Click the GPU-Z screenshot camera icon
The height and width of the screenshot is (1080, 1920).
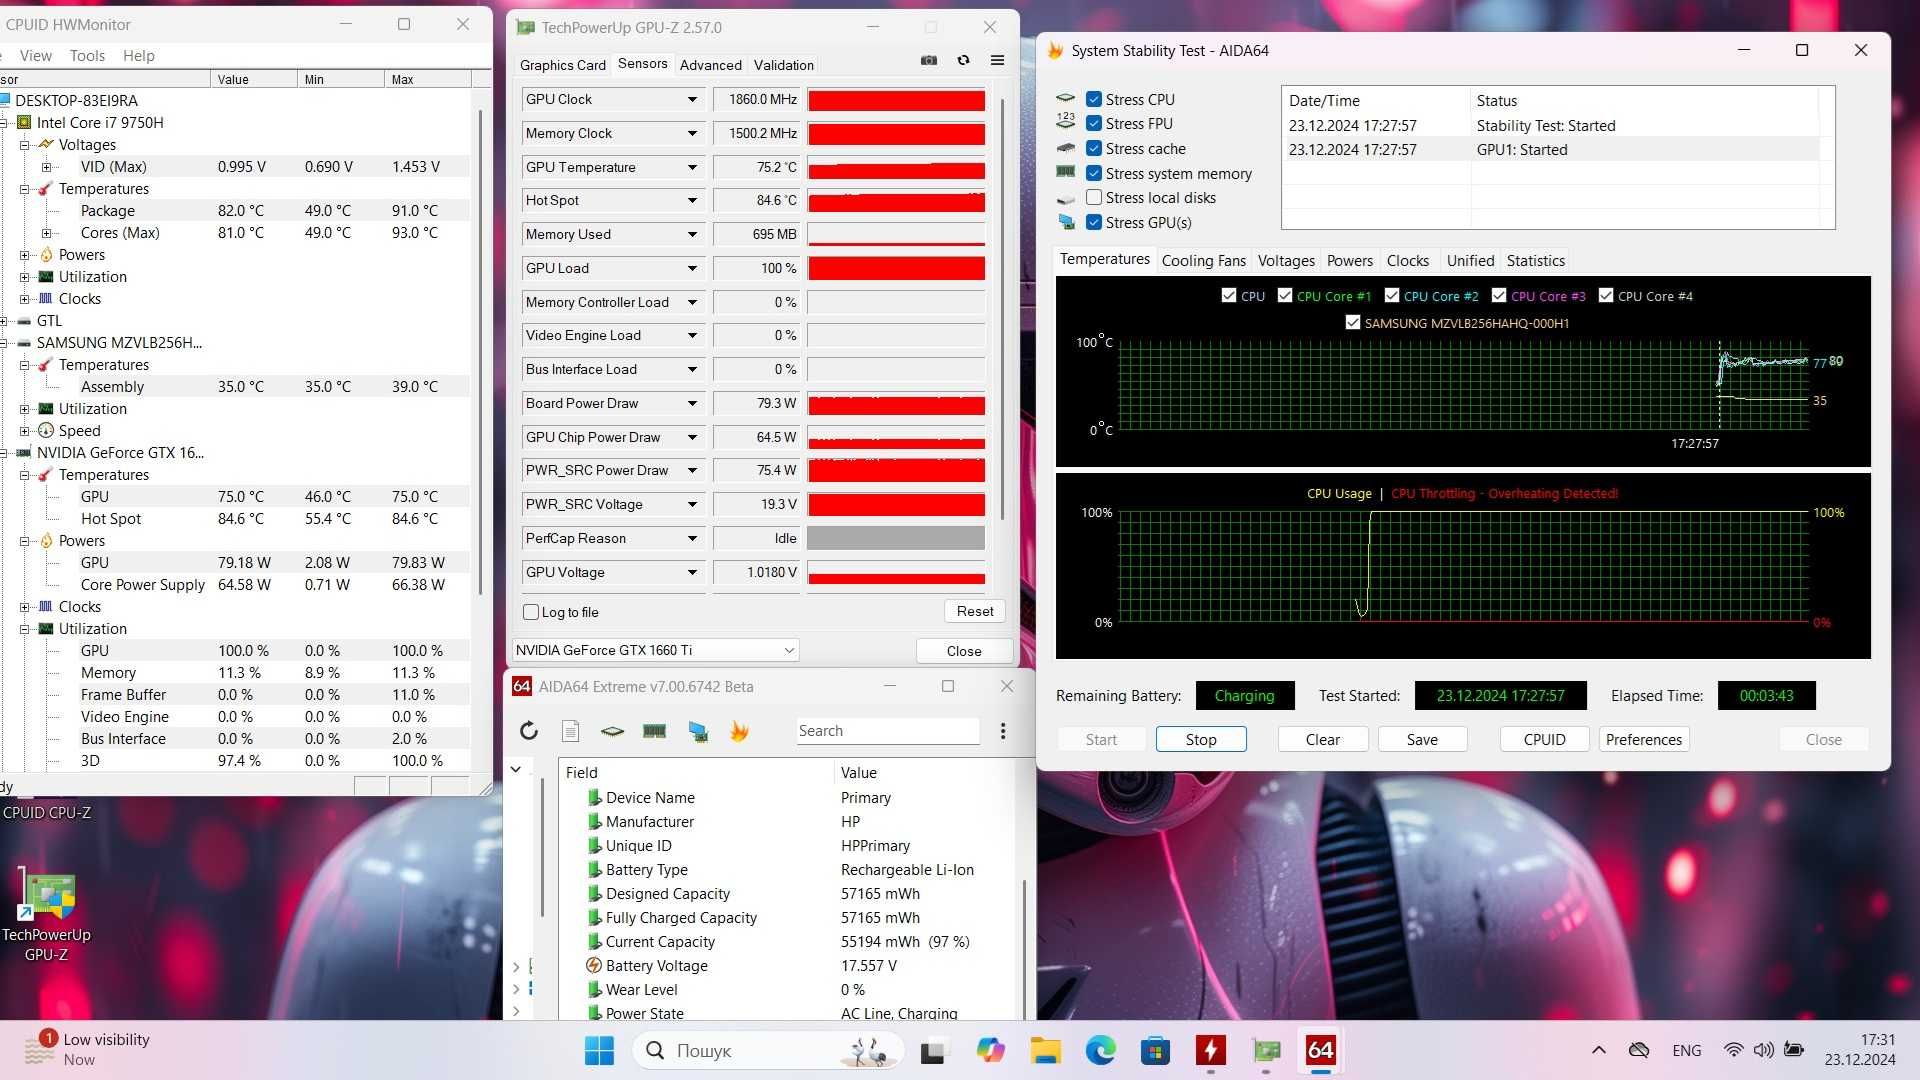point(929,60)
